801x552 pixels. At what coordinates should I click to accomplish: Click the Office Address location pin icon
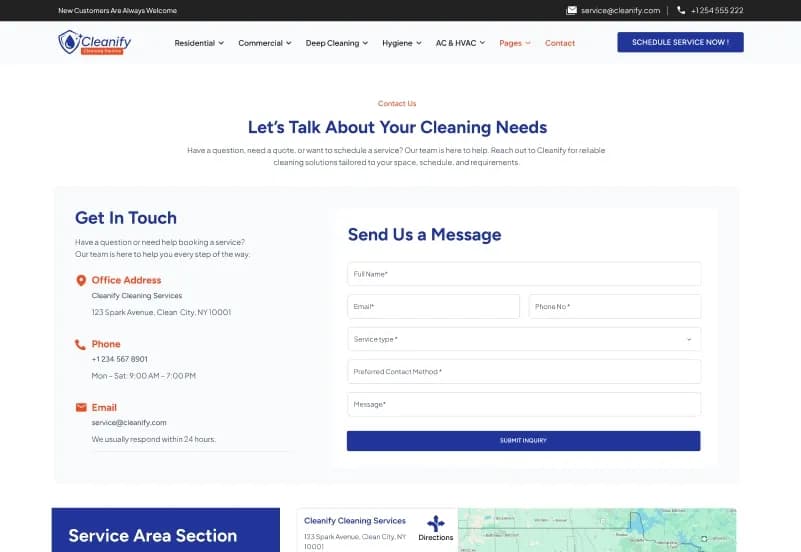coord(81,280)
